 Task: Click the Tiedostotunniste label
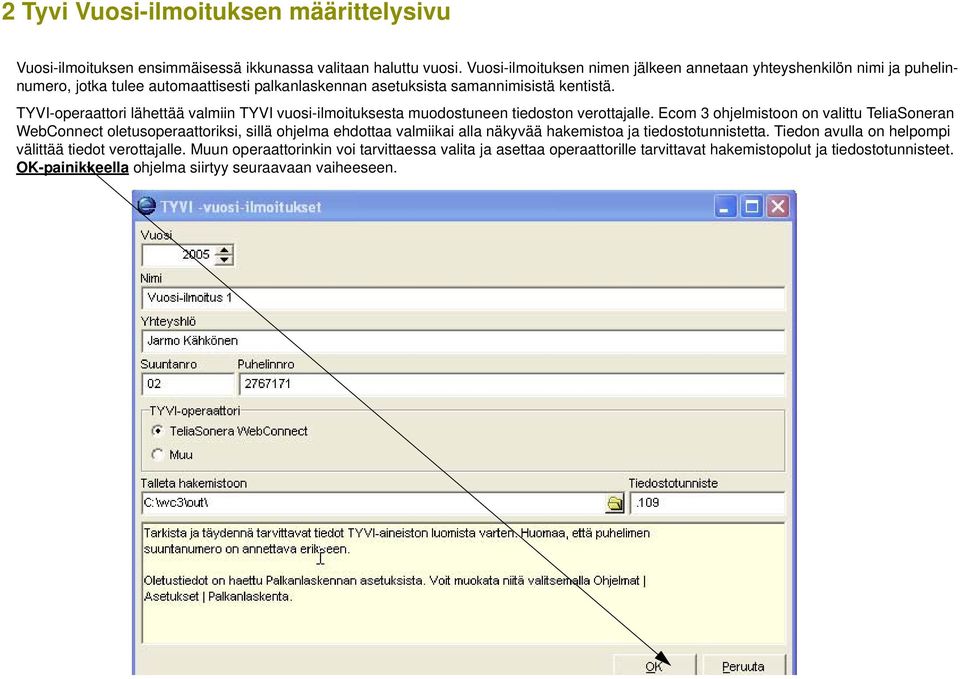coord(673,483)
